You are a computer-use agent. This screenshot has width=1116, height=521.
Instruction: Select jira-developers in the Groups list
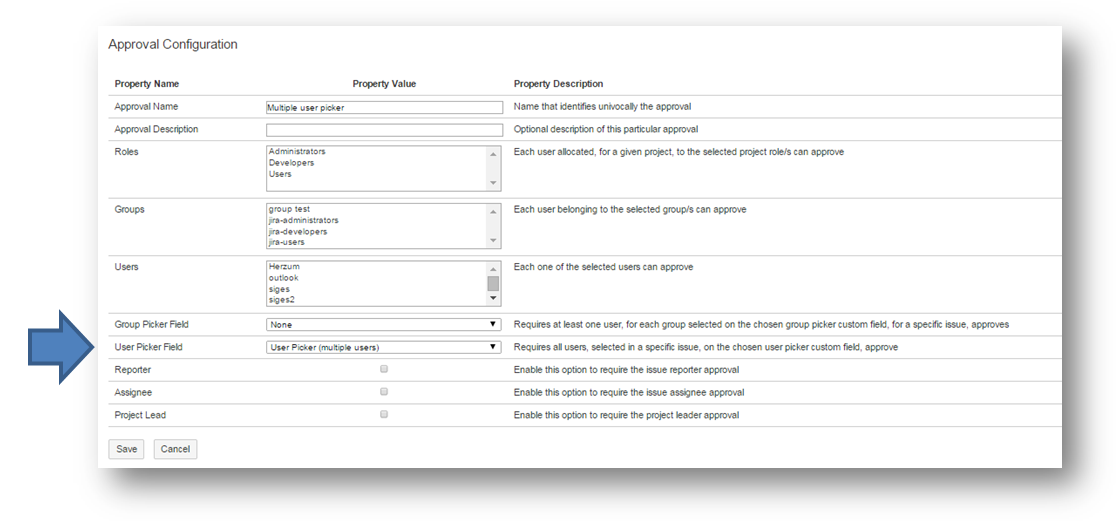pos(298,231)
